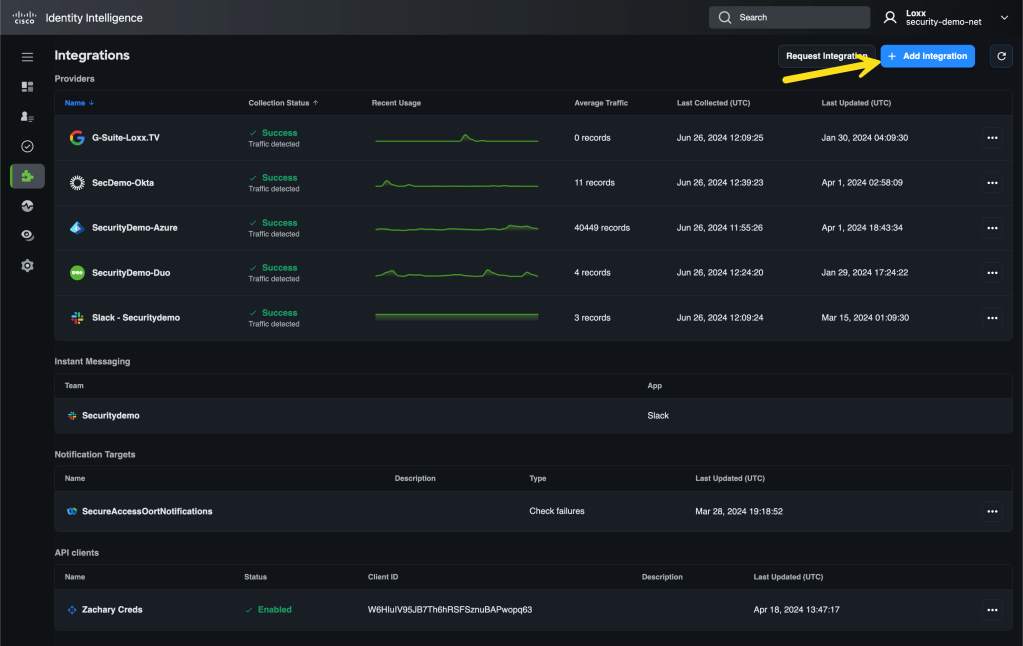Open options menu for SecurityDemo-Azure row

(x=992, y=228)
